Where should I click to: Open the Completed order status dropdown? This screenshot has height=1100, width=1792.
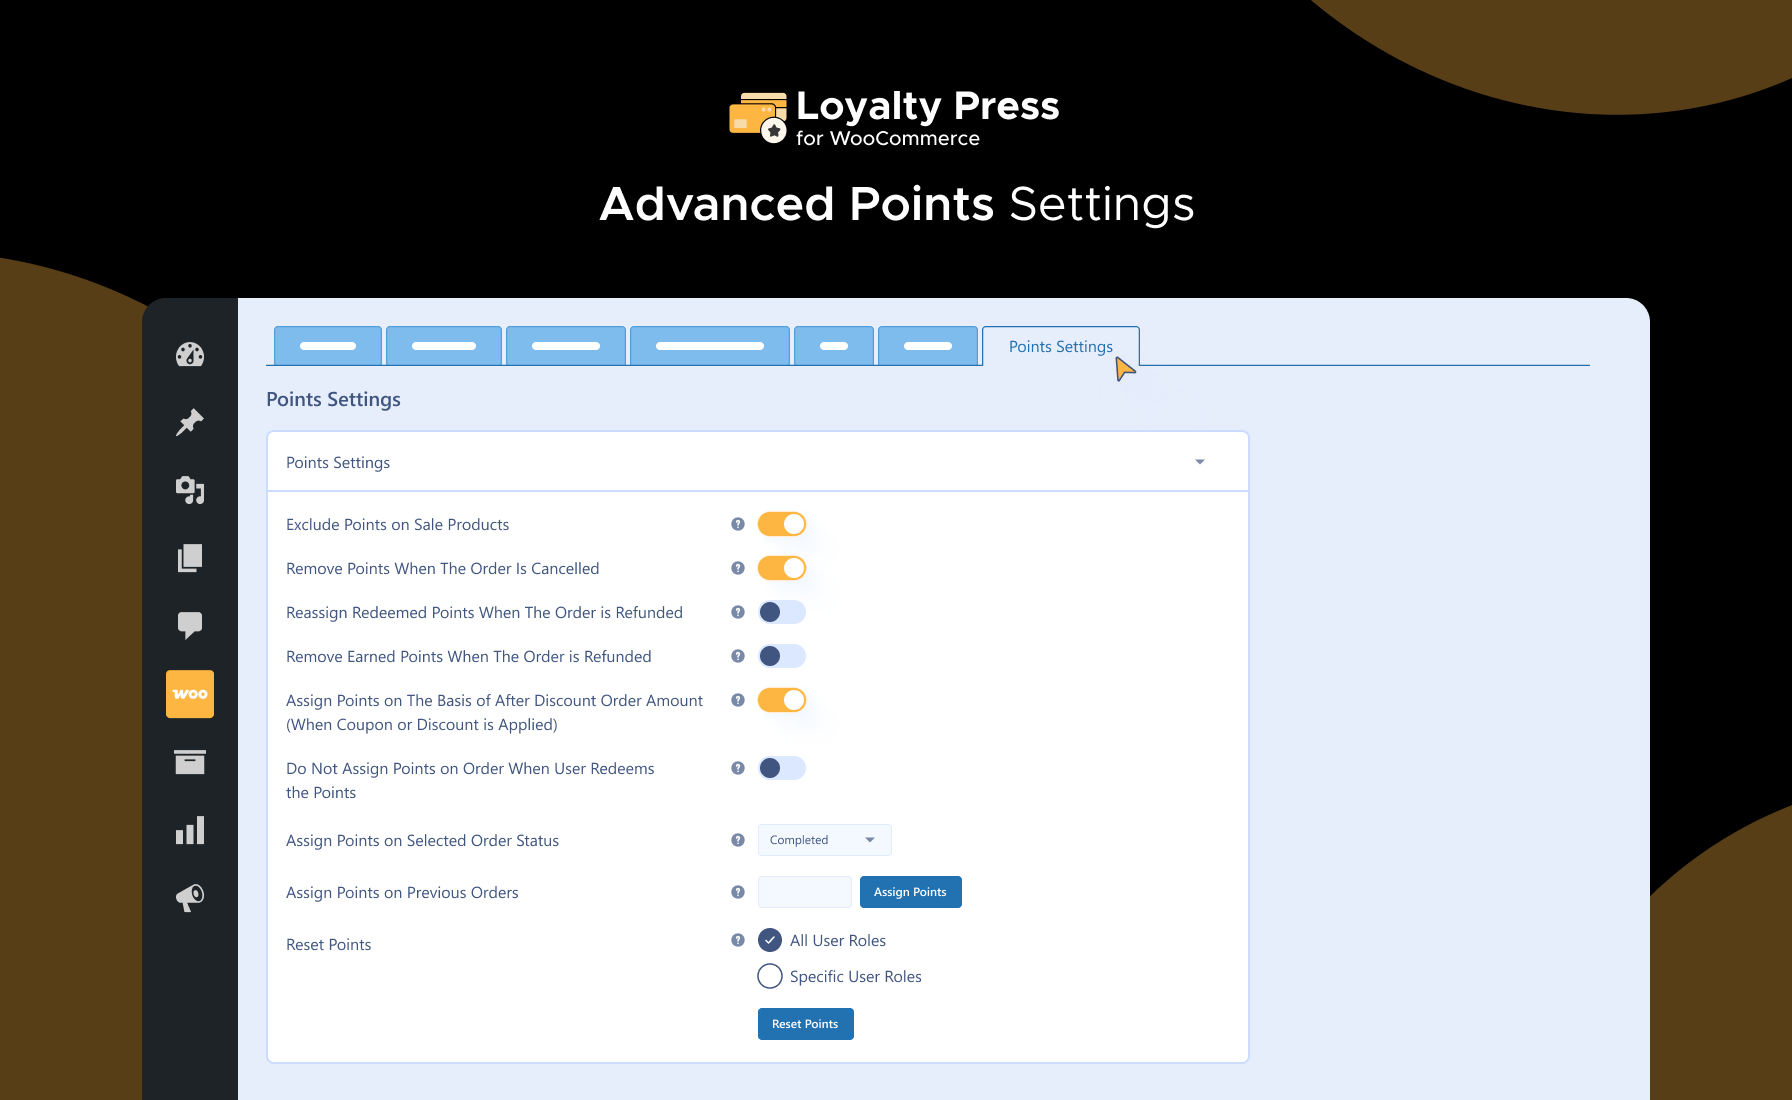click(825, 840)
